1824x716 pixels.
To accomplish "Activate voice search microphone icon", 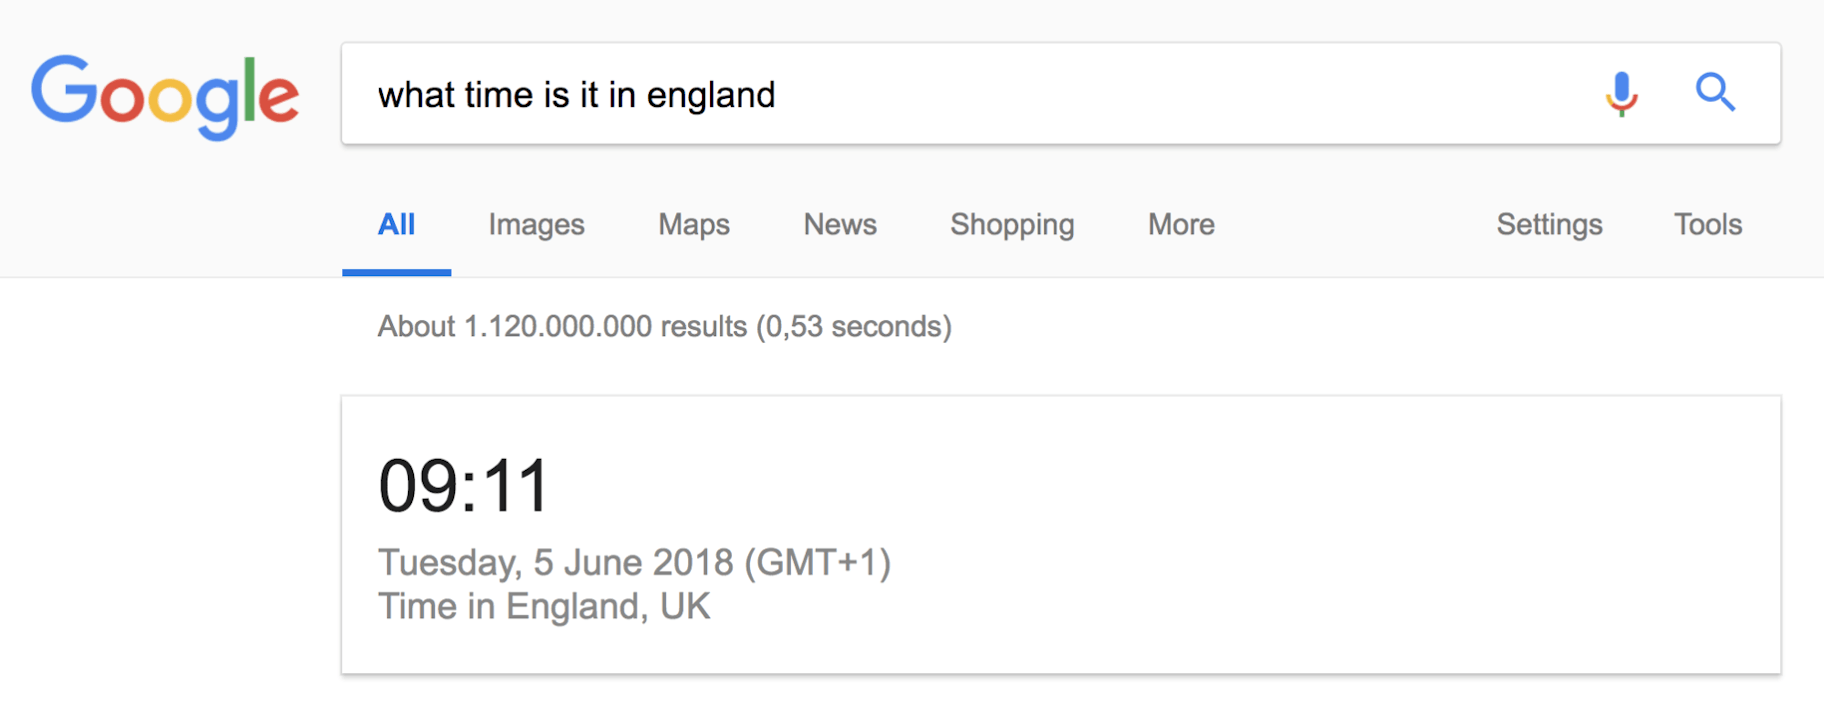I will click(1621, 94).
